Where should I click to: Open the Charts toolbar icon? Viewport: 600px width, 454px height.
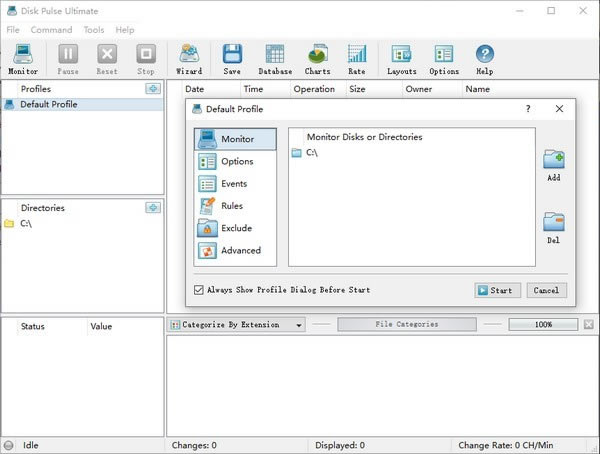pyautogui.click(x=317, y=58)
